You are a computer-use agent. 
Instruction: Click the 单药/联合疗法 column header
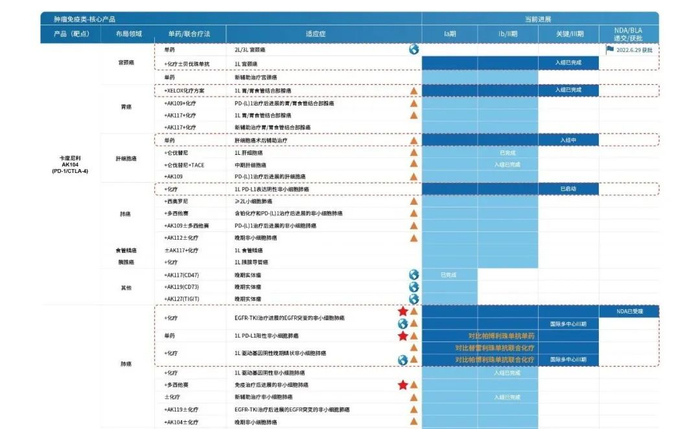click(x=189, y=33)
